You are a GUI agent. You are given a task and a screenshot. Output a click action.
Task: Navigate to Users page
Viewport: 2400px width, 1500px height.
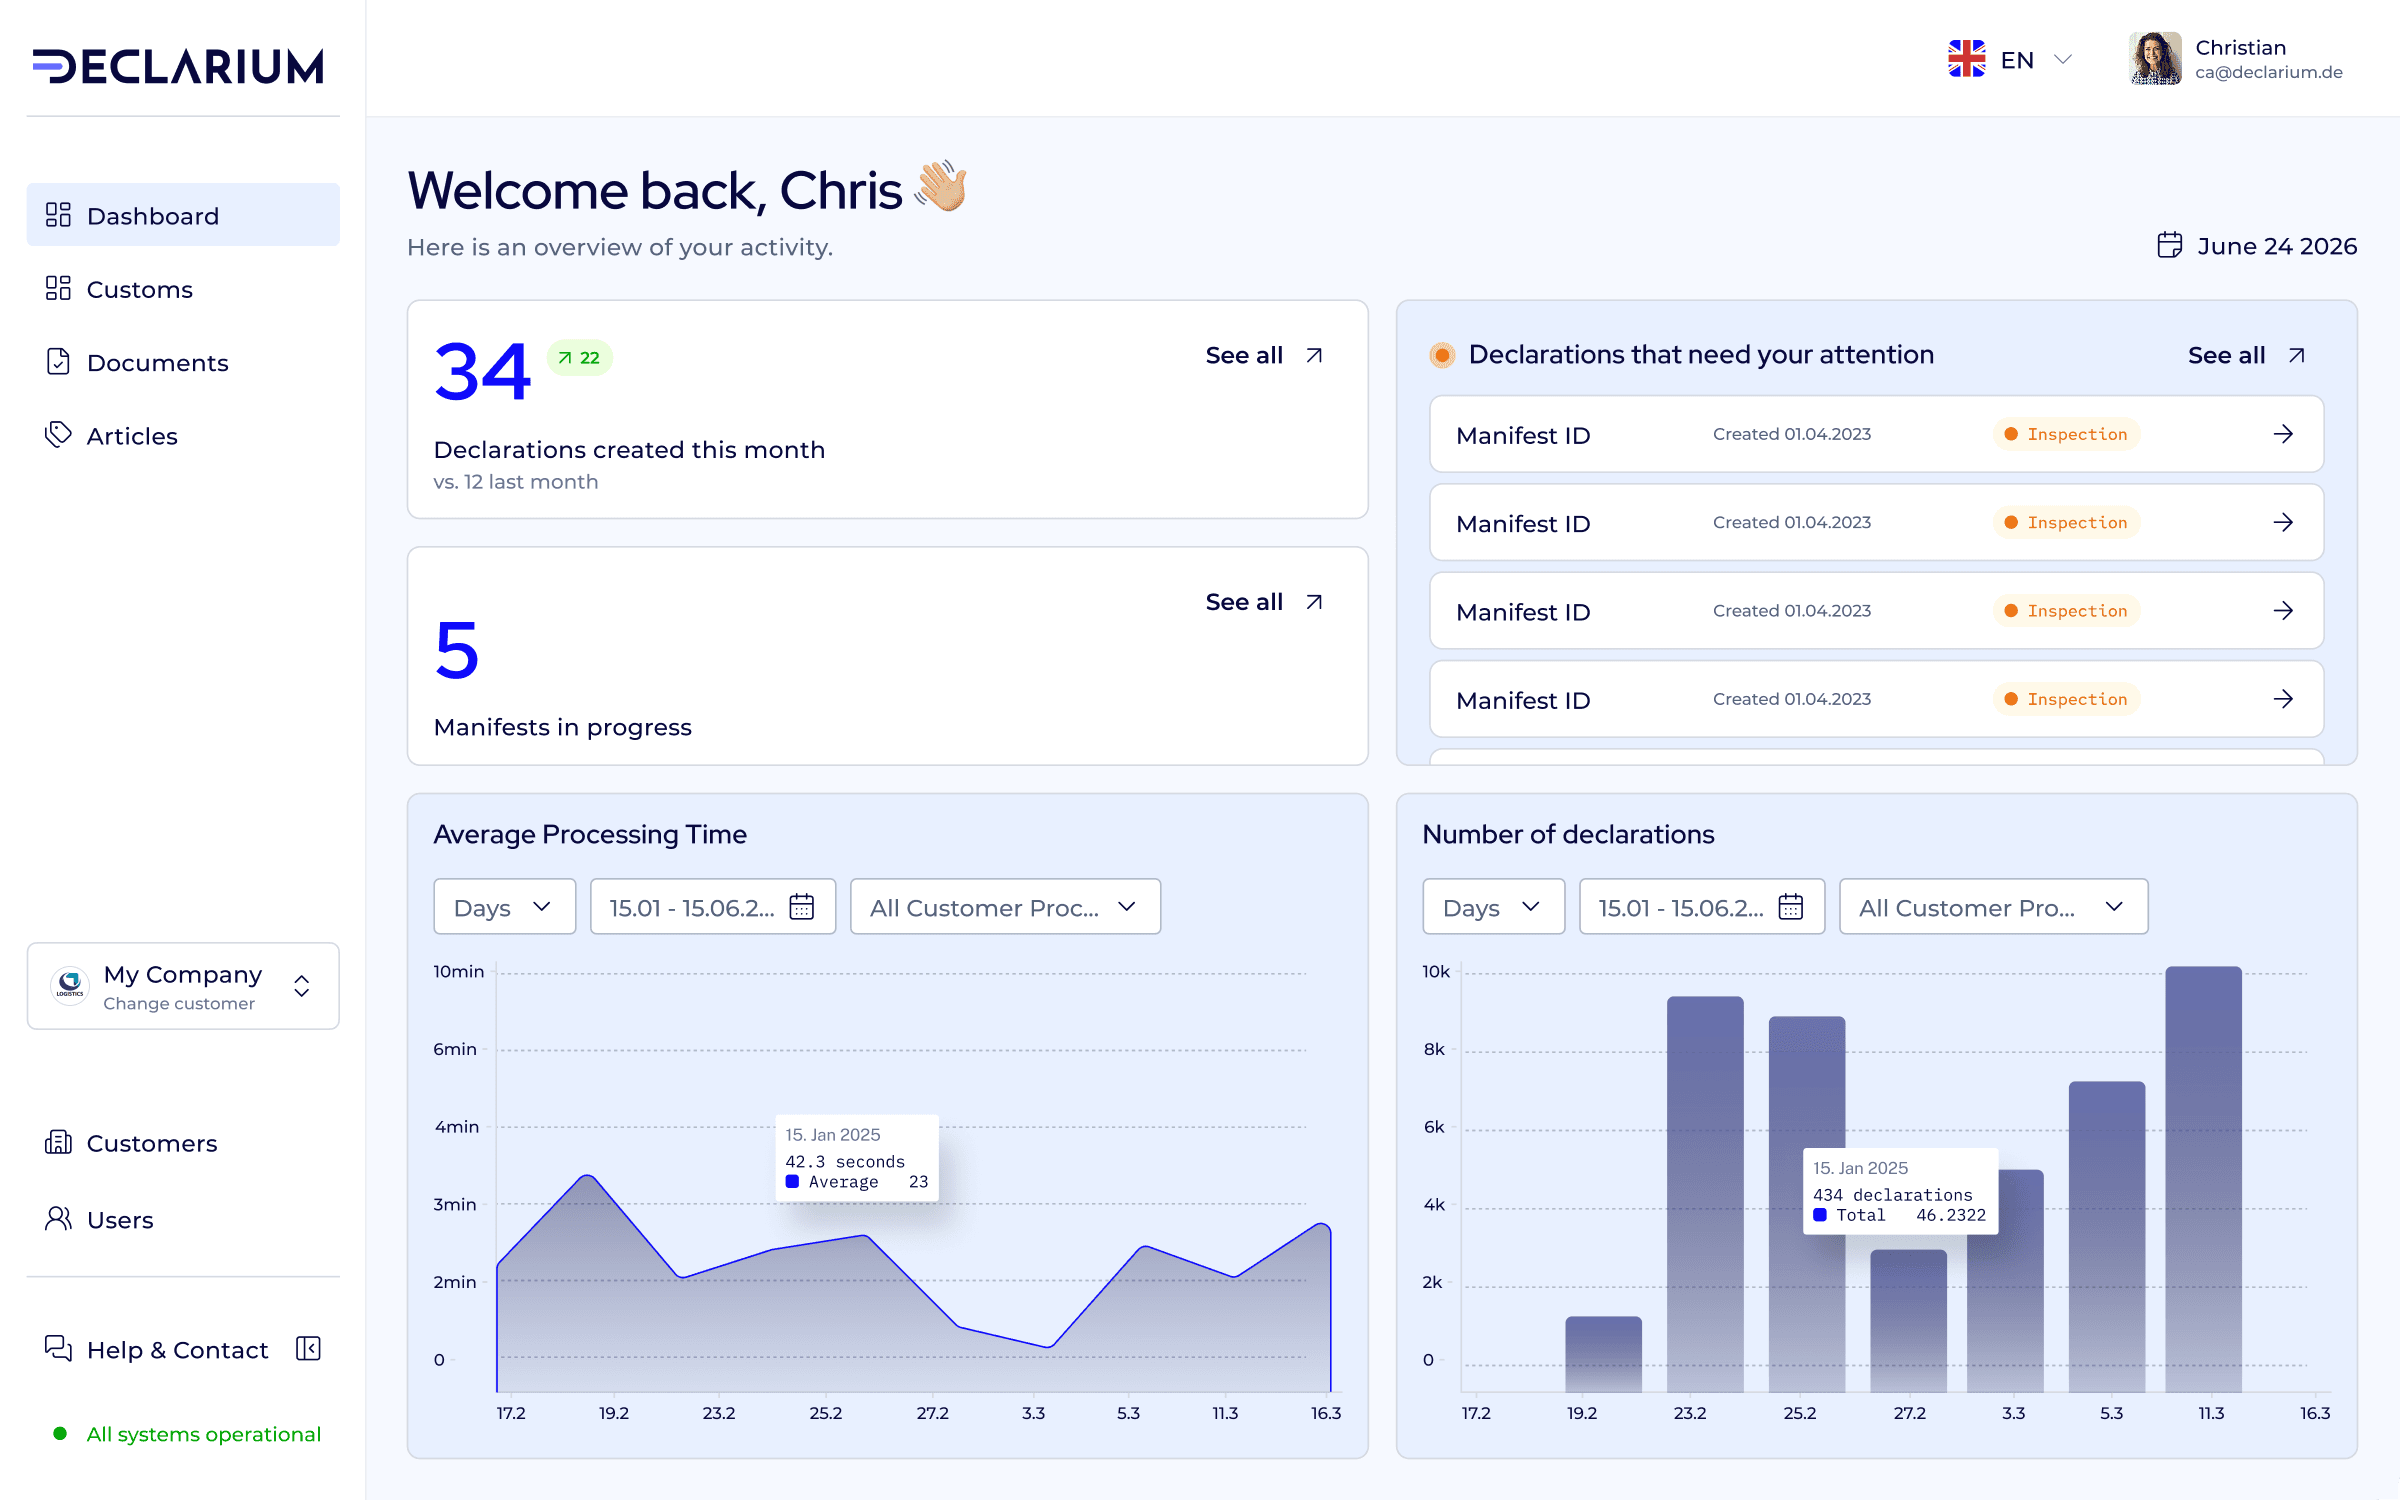click(x=120, y=1220)
